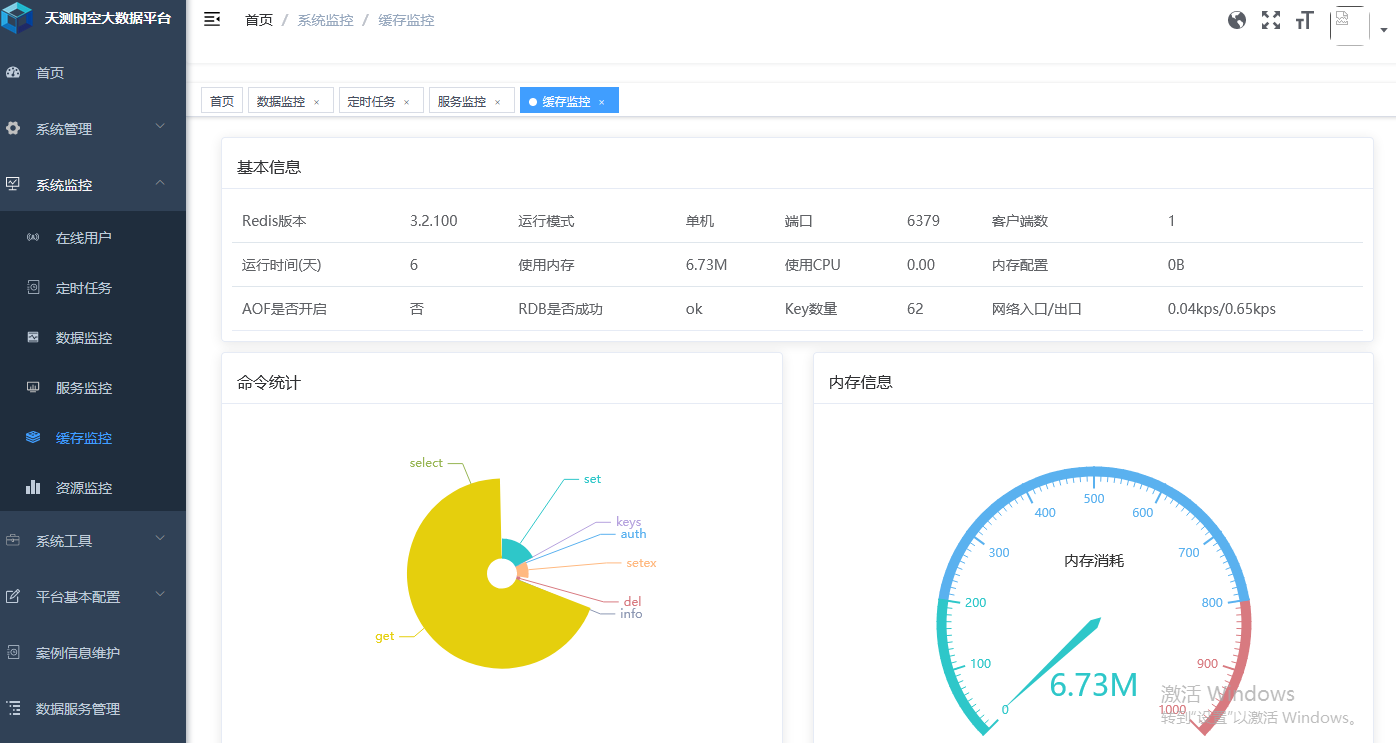Screen dimensions: 1396x743
Task: Click the font size adjustment icon
Action: pos(1303,19)
